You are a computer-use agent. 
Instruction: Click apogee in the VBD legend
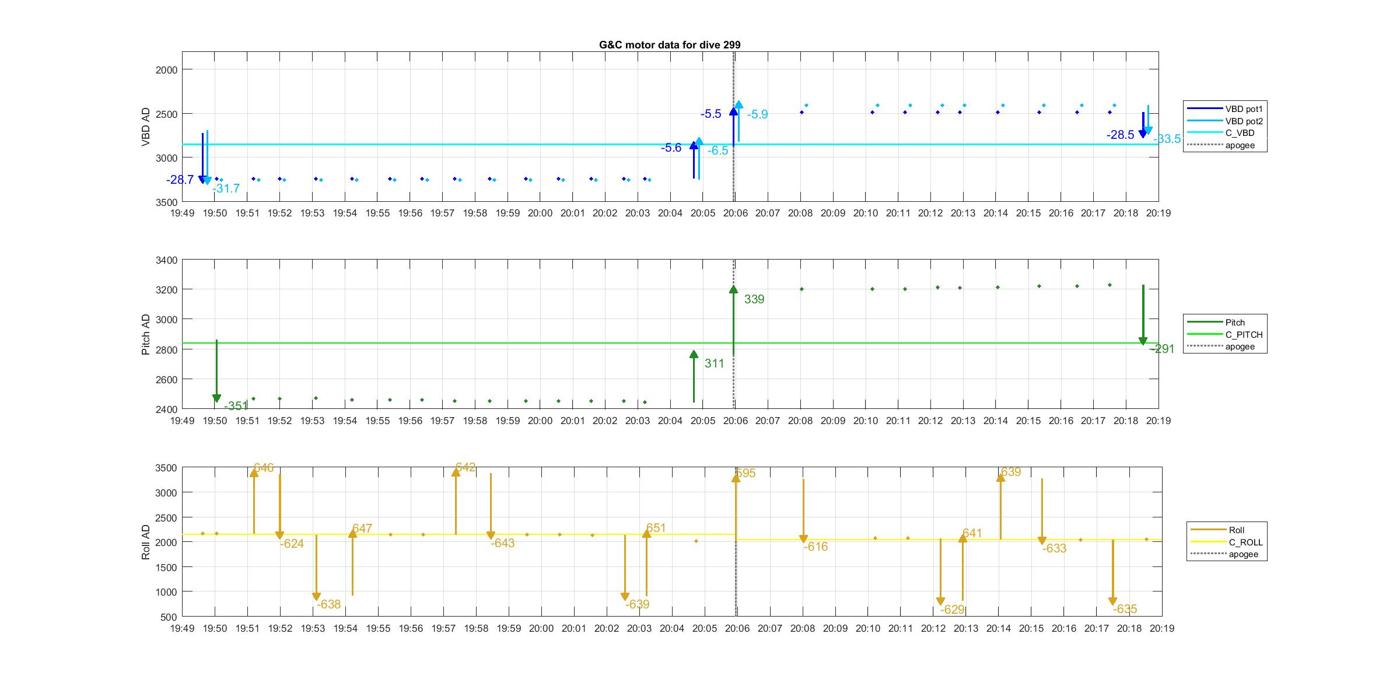[1239, 145]
